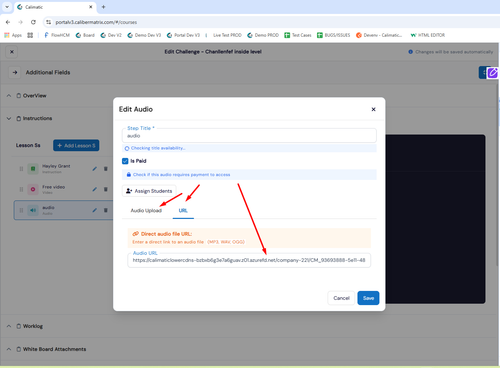Click the Direct audio file URL link icon
The height and width of the screenshot is (368, 500).
click(x=135, y=234)
